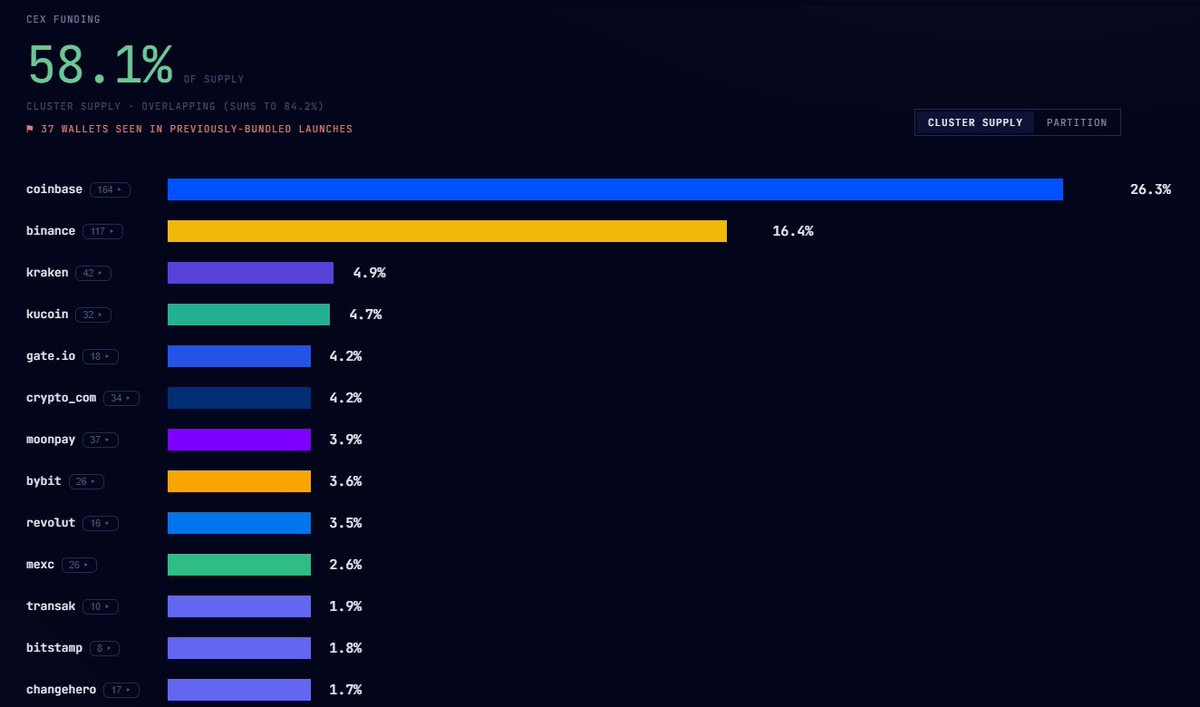Switch to the Cluster Supply view
The height and width of the screenshot is (707, 1200).
[x=975, y=122]
